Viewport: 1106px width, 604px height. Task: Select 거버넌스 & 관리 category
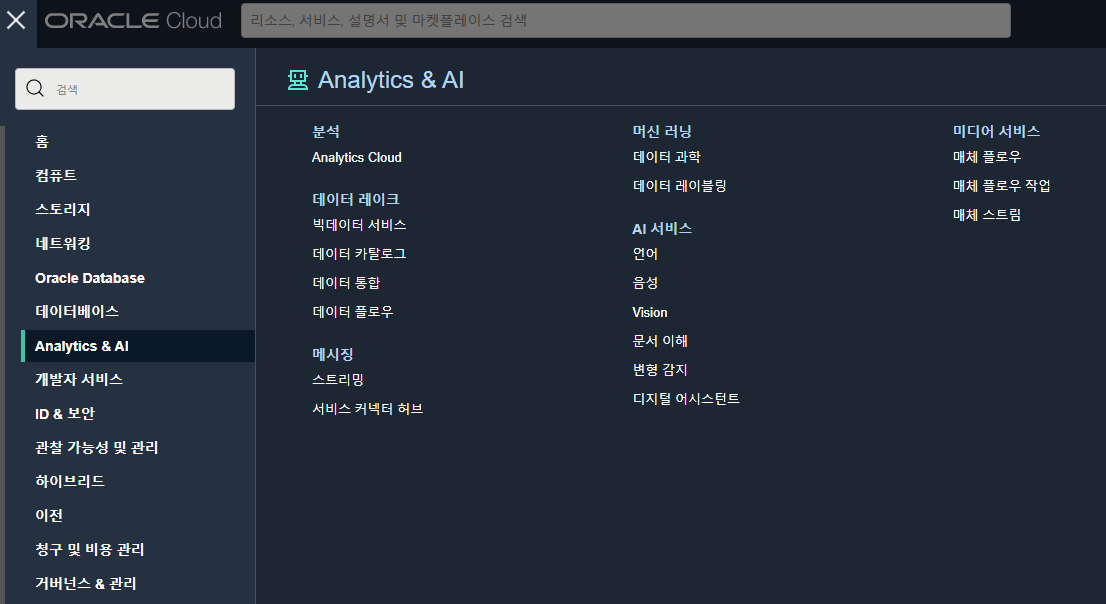click(85, 584)
